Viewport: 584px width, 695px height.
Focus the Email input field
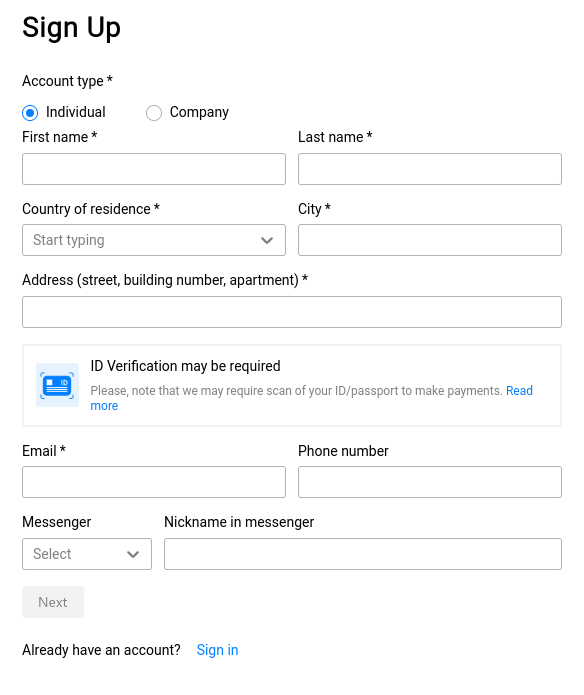154,482
